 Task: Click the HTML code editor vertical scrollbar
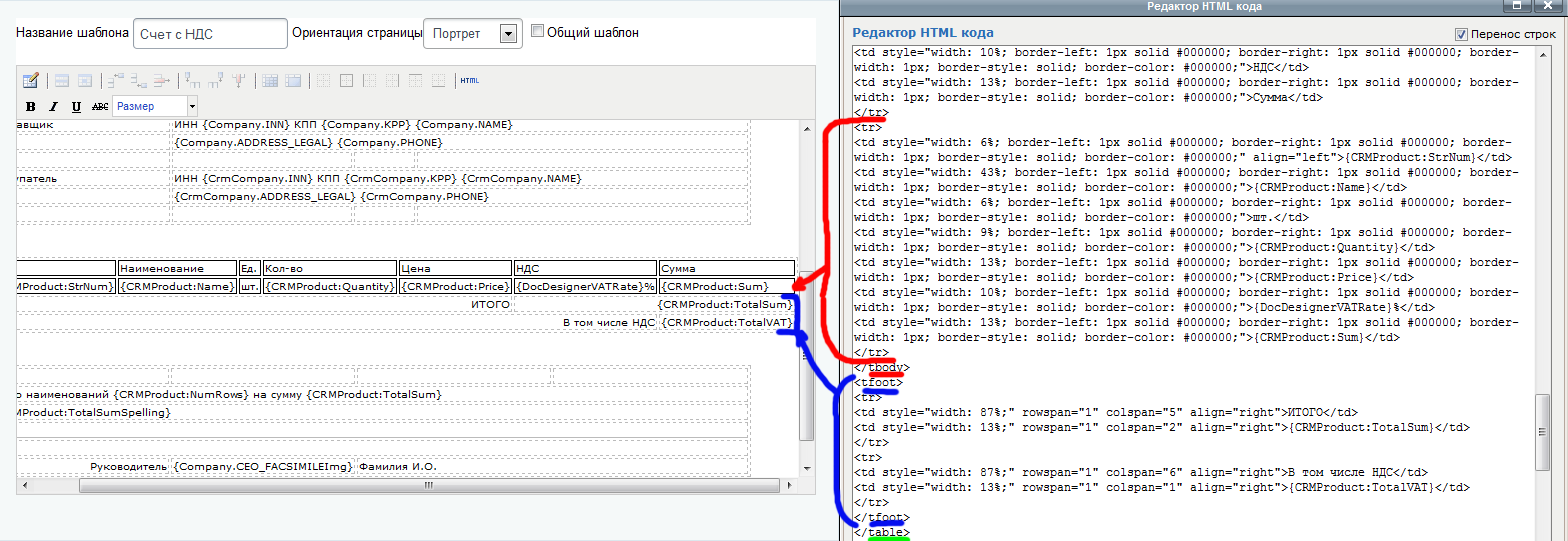1542,419
